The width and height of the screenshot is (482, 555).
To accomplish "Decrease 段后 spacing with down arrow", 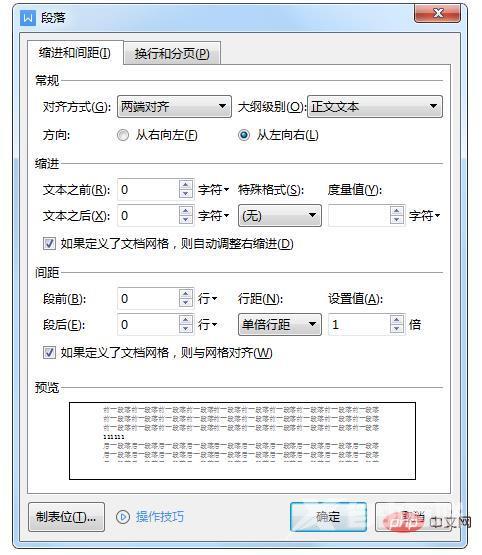I will coord(186,329).
